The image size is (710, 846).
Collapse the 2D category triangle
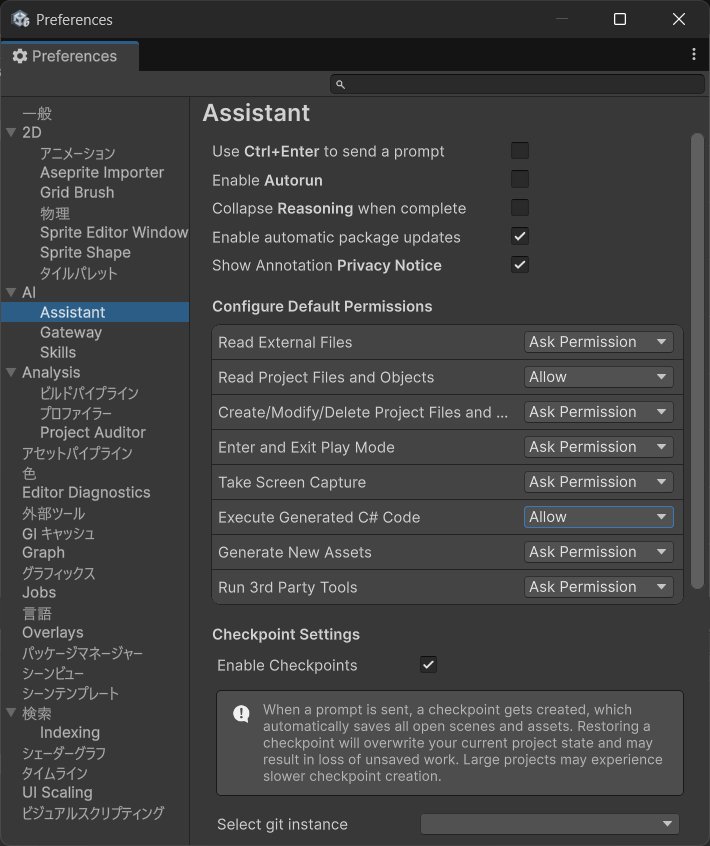(11, 132)
